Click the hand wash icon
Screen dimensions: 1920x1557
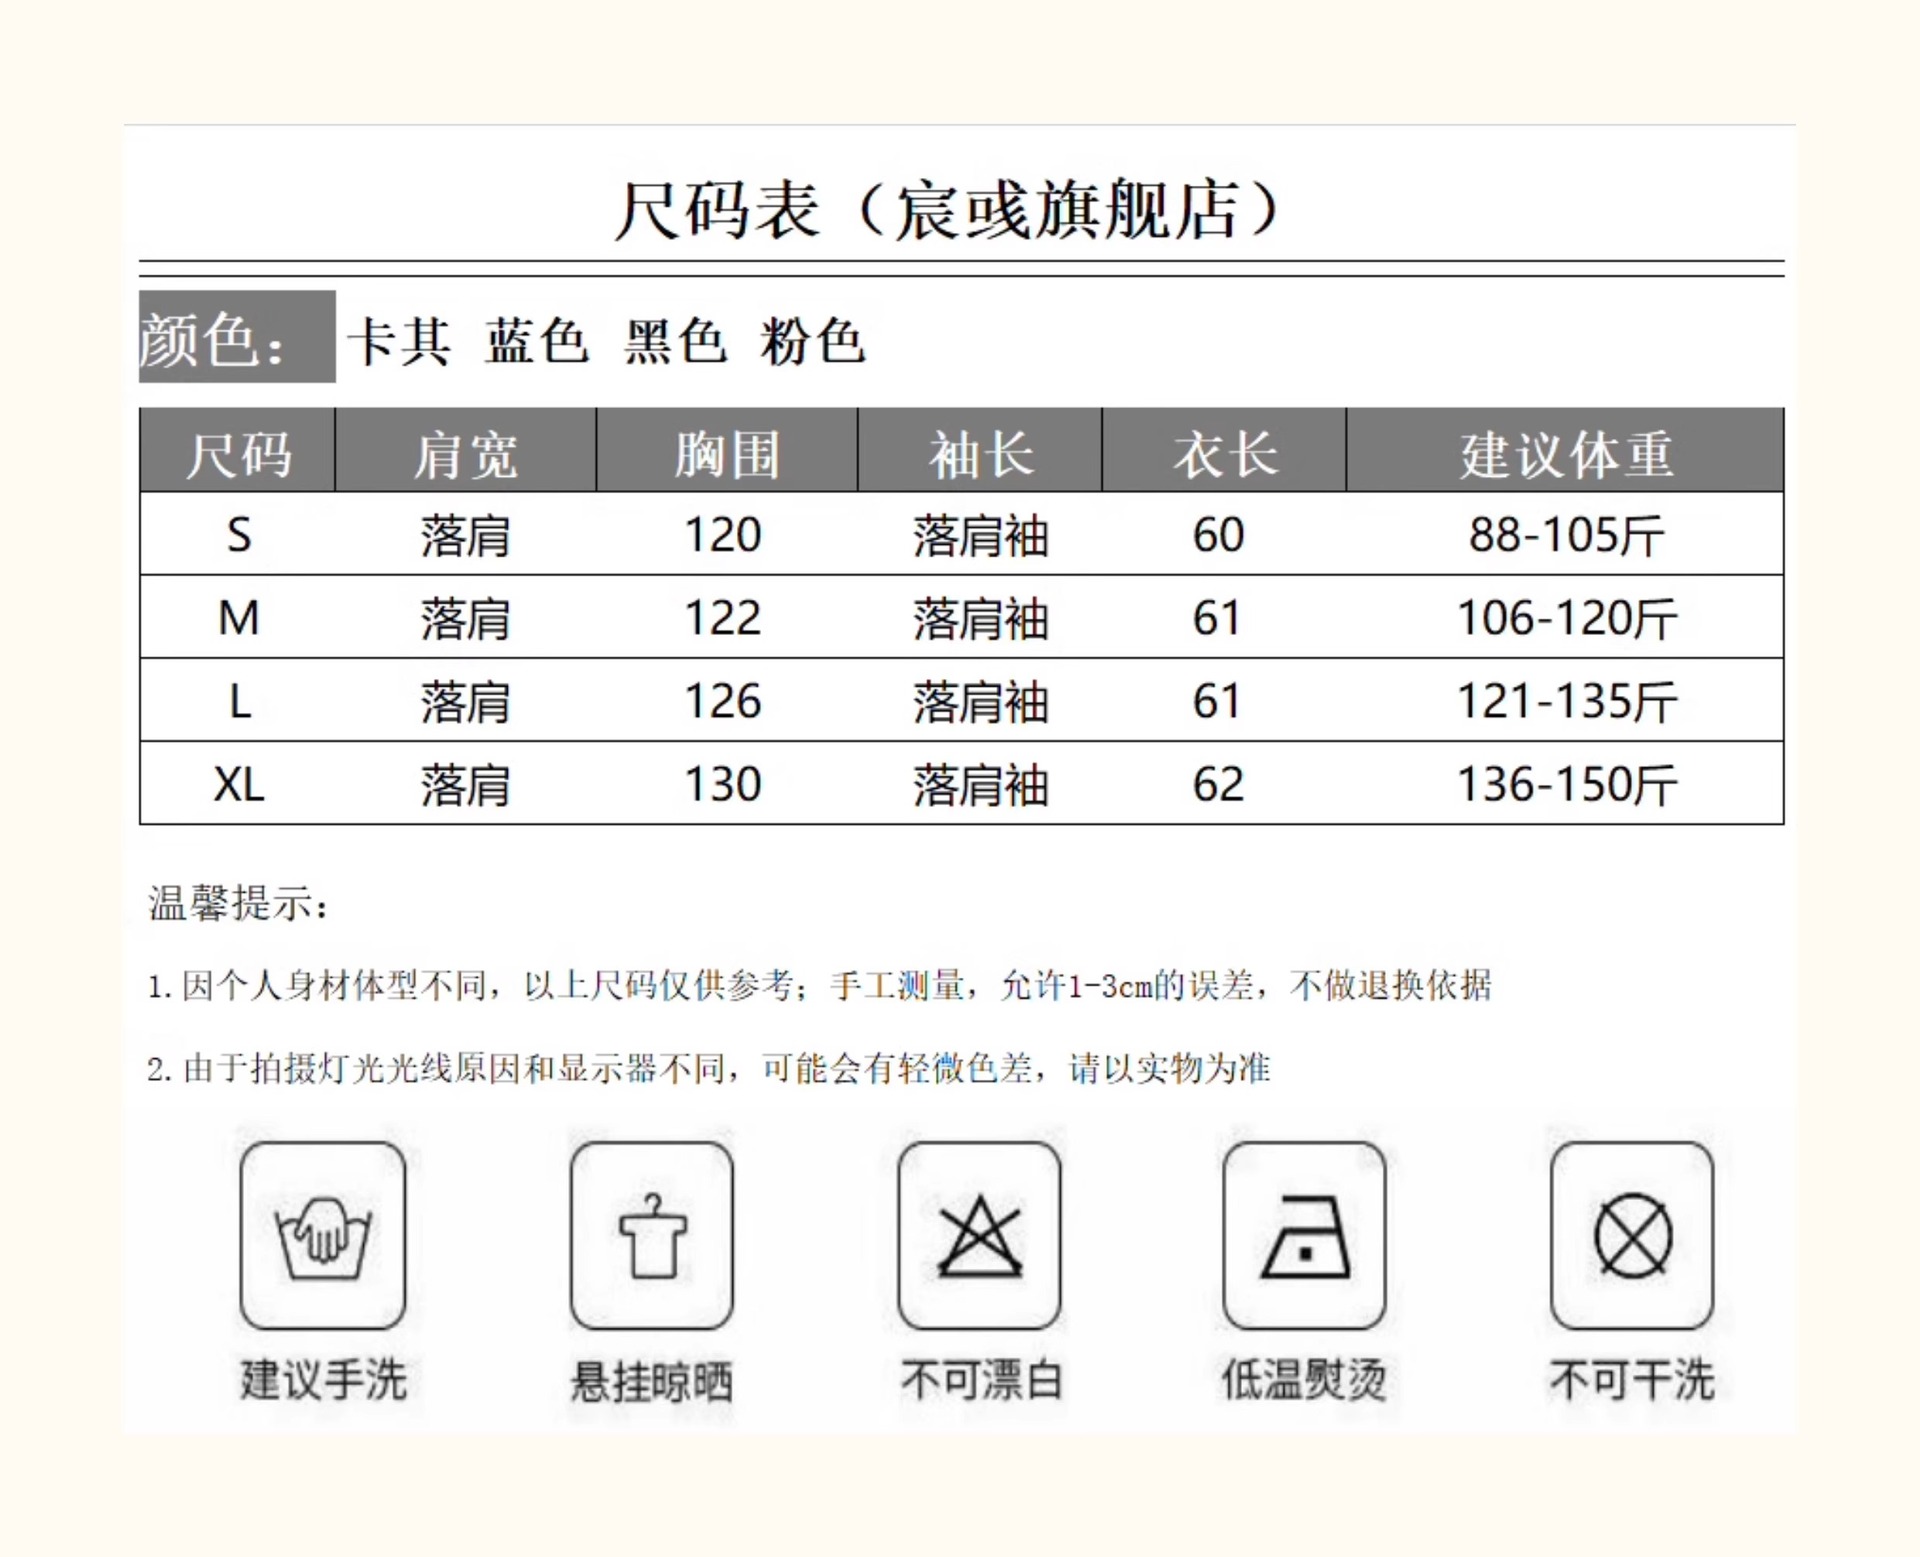tap(322, 1236)
